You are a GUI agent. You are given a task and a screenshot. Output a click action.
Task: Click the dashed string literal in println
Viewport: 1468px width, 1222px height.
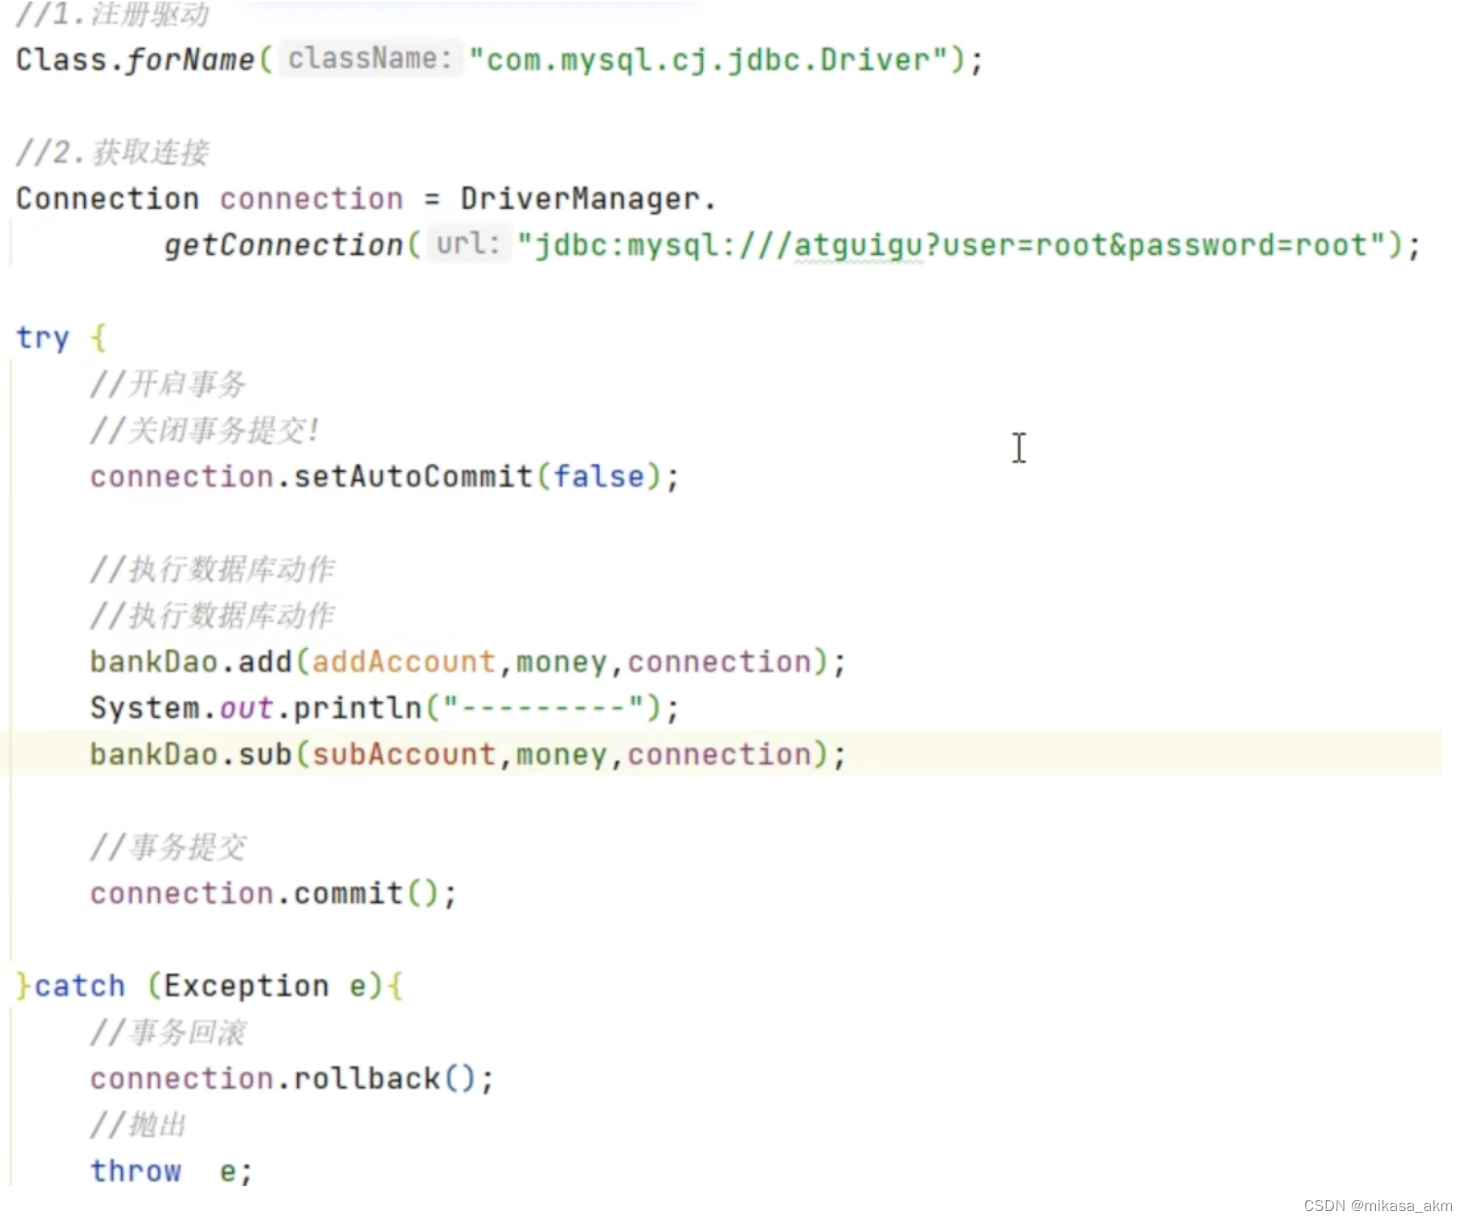coord(543,708)
